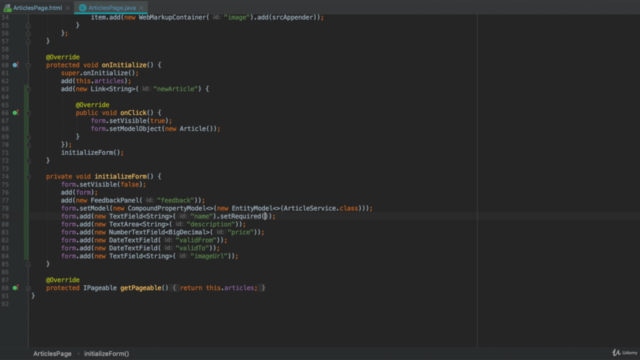The image size is (640, 360).
Task: Click line number 71 in the gutter
Action: [5, 153]
